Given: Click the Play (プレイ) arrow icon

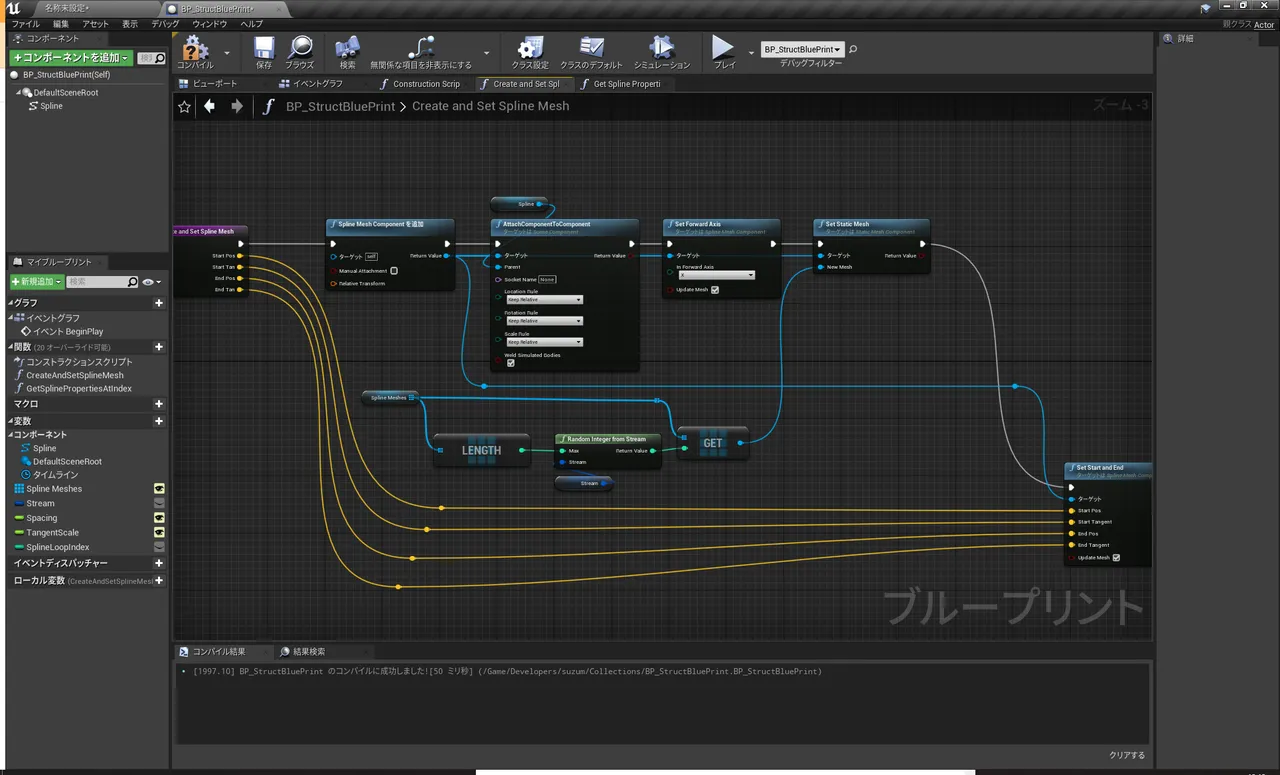Looking at the screenshot, I should point(723,47).
